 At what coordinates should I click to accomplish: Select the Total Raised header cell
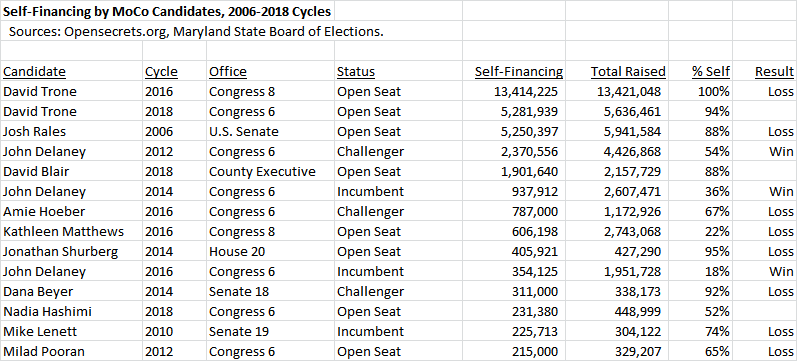pos(617,71)
